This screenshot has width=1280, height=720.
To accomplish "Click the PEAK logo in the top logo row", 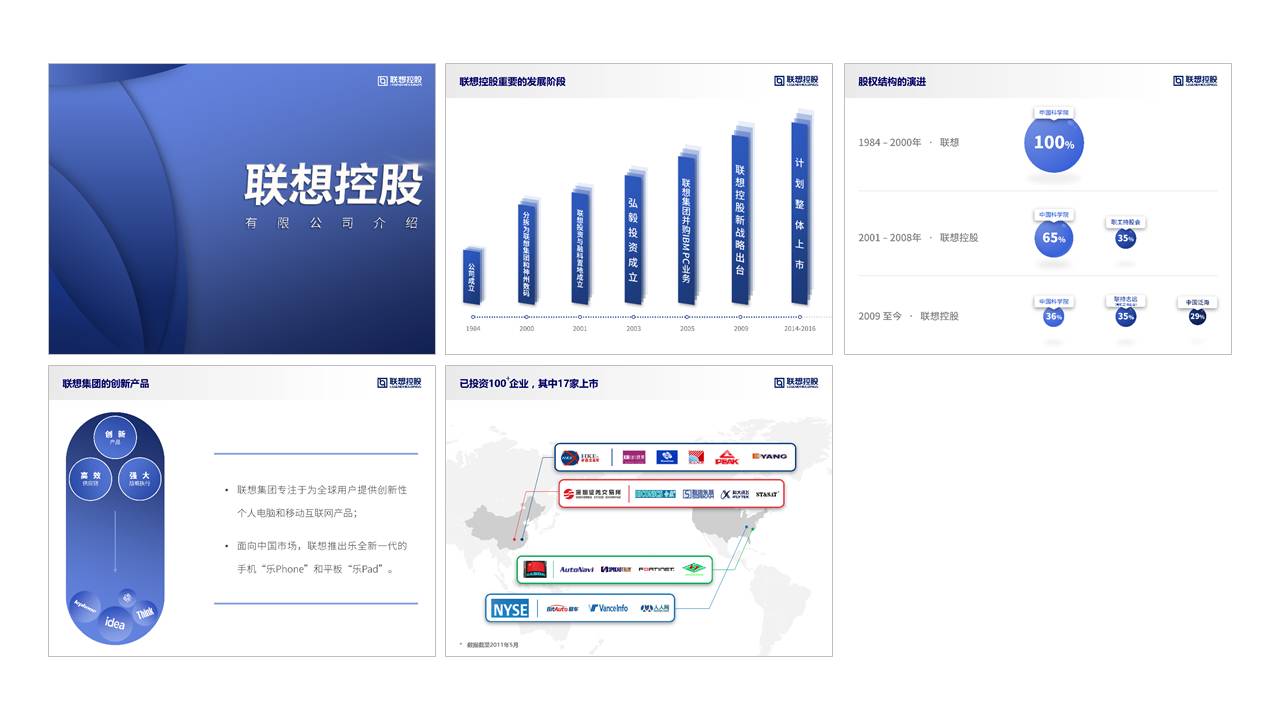I will pyautogui.click(x=726, y=457).
